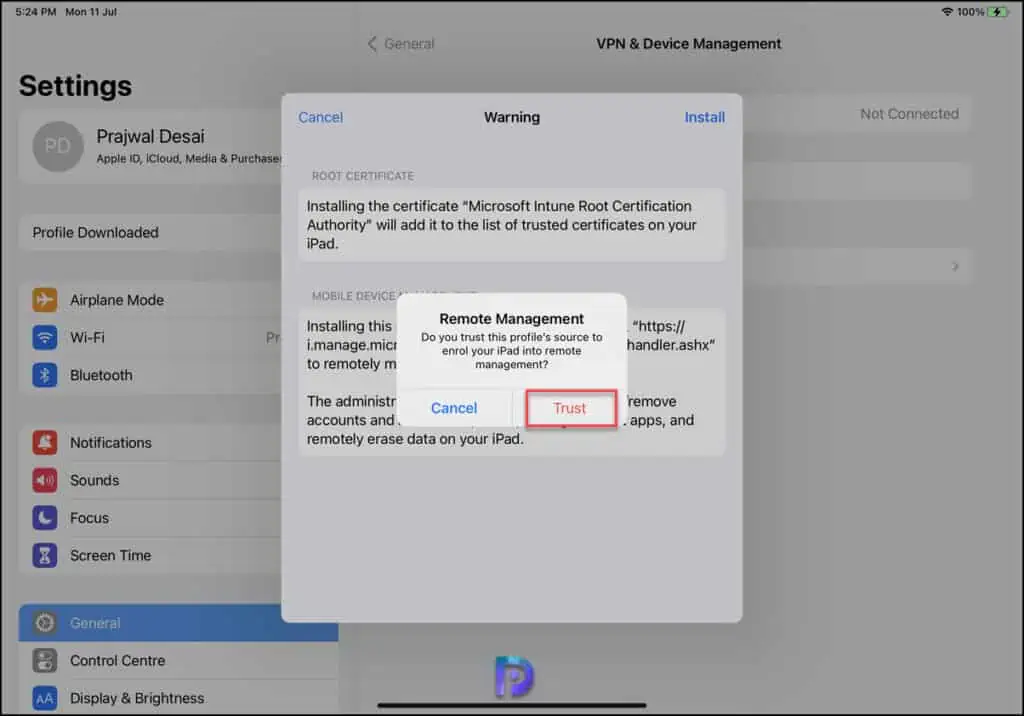Screen dimensions: 1024x716
Task: Open Sounds settings
Action: (x=150, y=481)
